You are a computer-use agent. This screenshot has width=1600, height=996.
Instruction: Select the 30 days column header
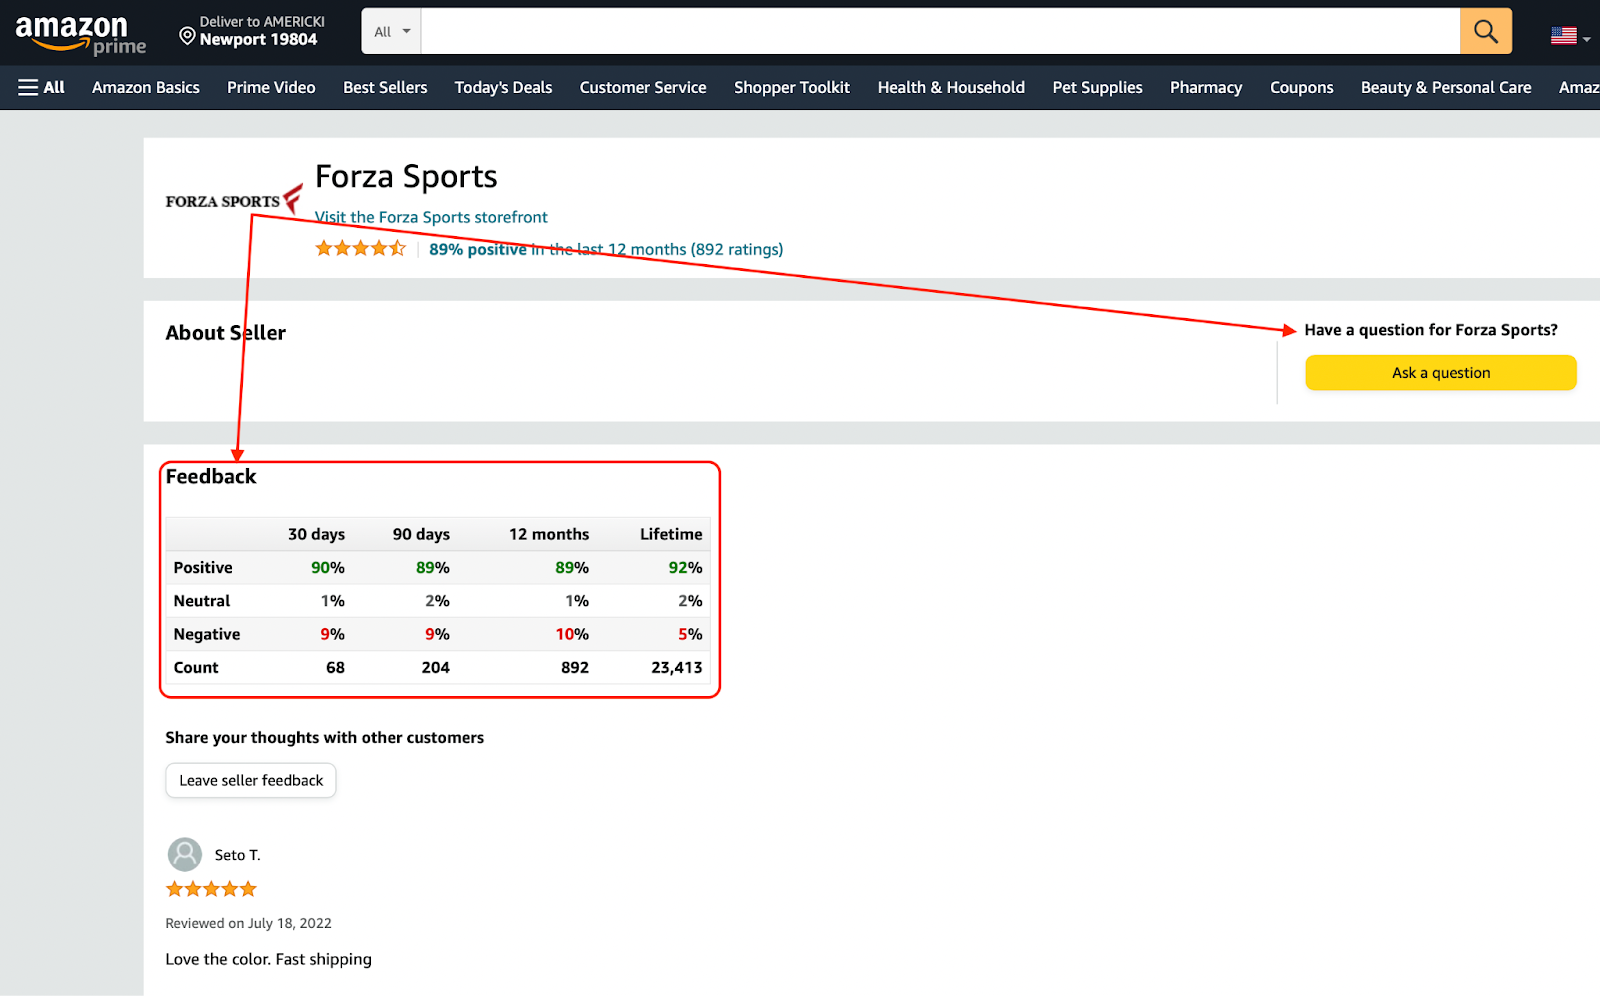[316, 534]
